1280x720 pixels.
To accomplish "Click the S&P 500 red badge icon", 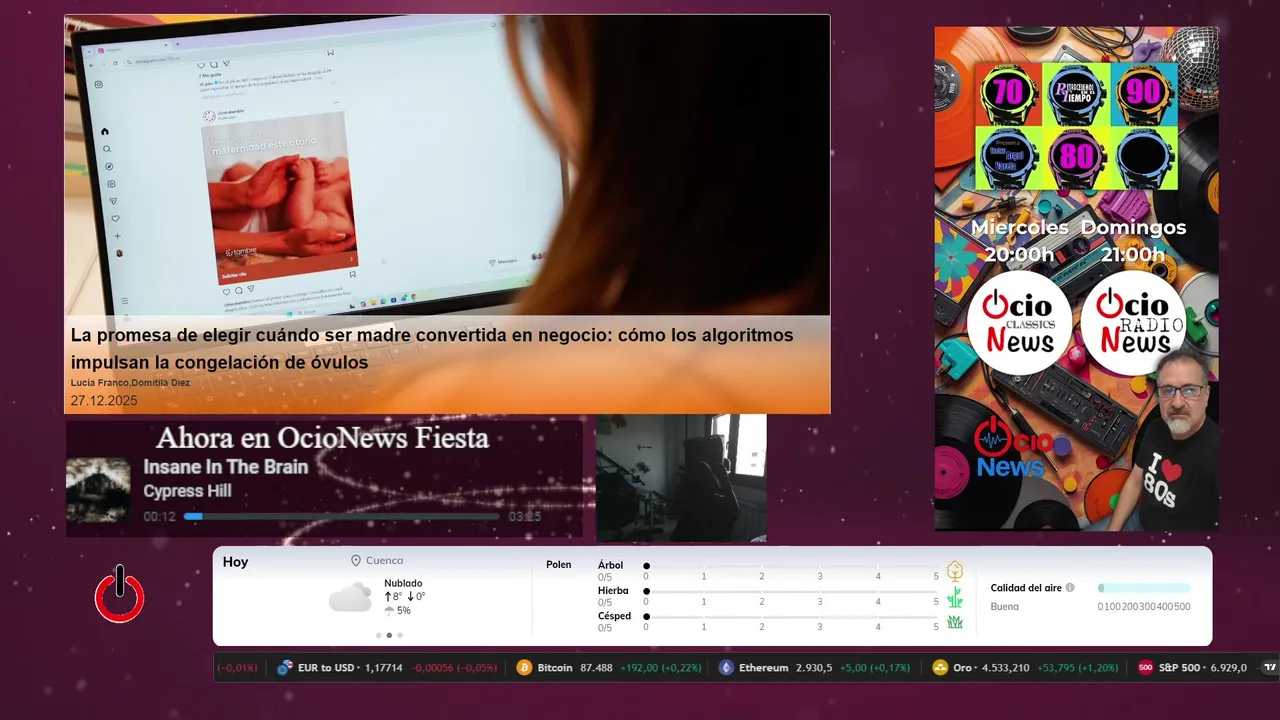I will pyautogui.click(x=1146, y=668).
